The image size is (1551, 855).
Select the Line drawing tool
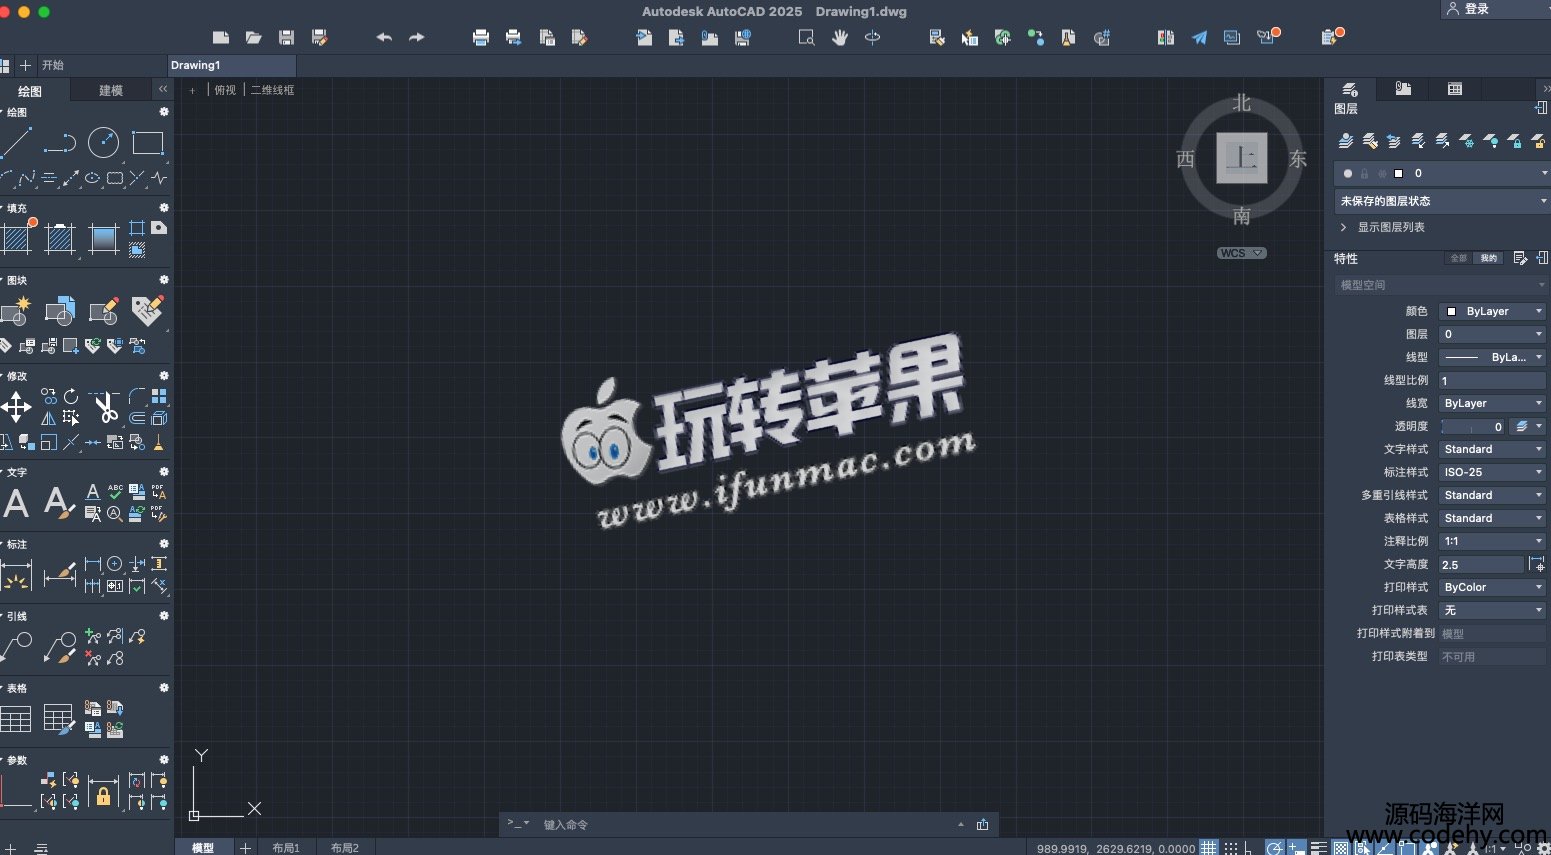tap(15, 143)
